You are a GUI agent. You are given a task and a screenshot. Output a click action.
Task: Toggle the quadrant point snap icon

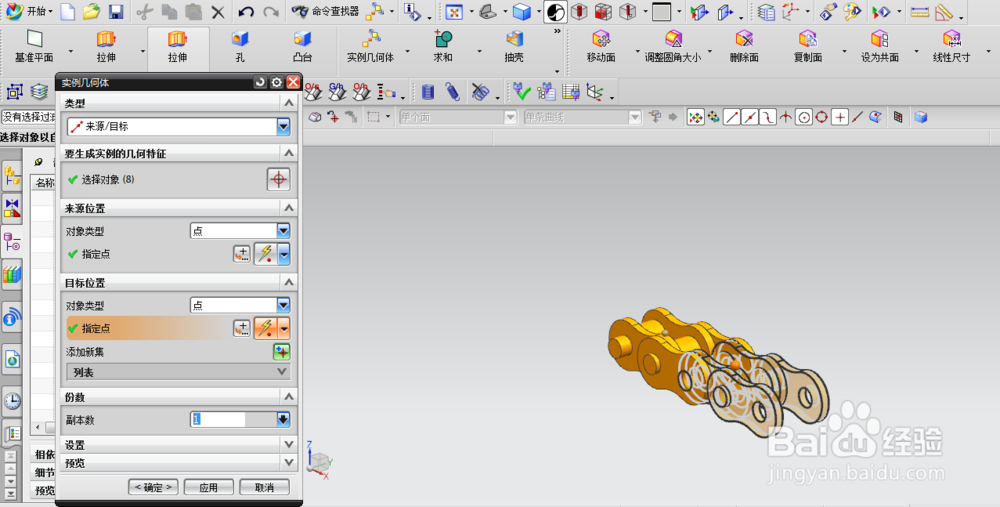[x=821, y=117]
